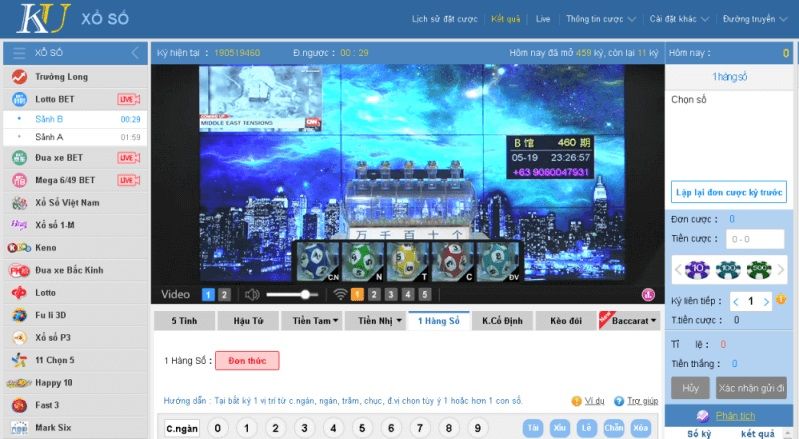Click the pink statistics chart icon
Image resolution: width=799 pixels, height=439 pixels.
coord(648,294)
